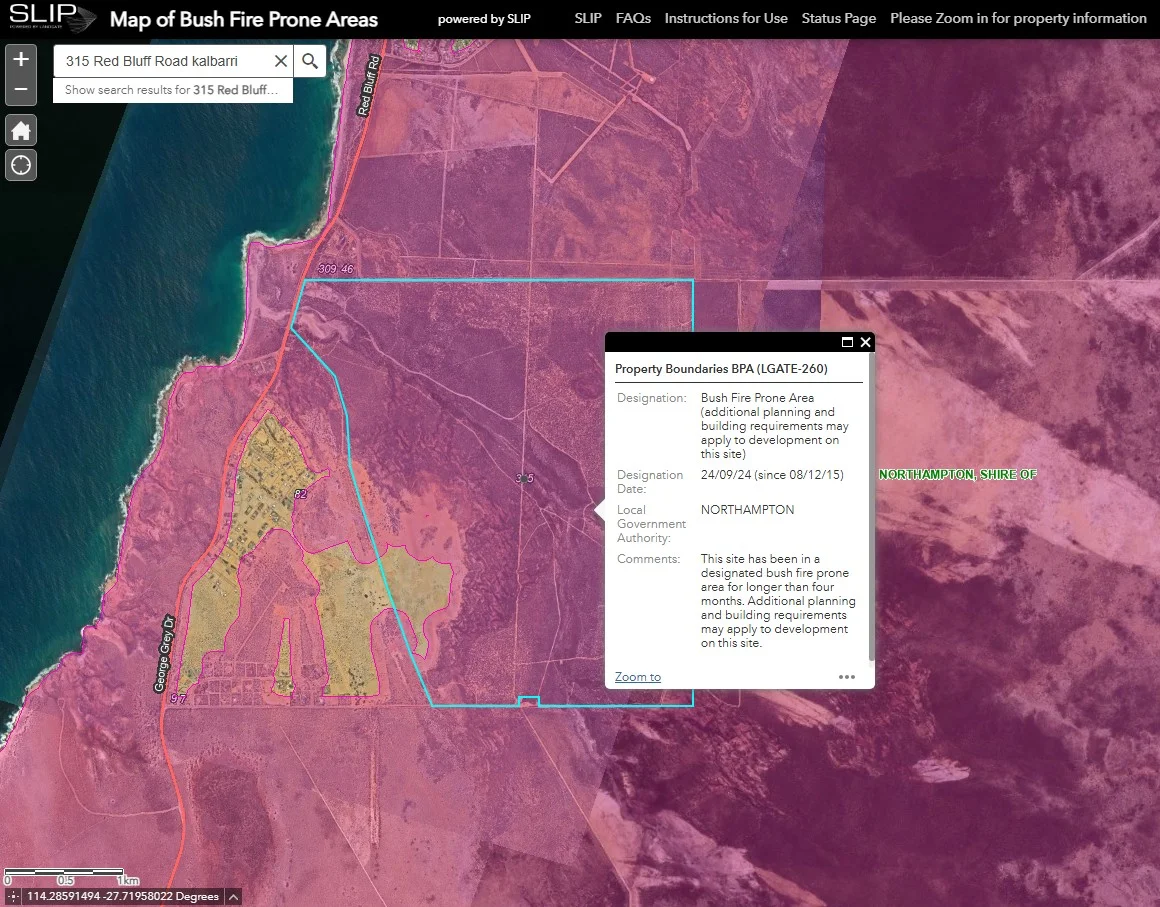Expand coordinate display options with the chevron
Screen dimensions: 1160x907
pyautogui.click(x=233, y=896)
